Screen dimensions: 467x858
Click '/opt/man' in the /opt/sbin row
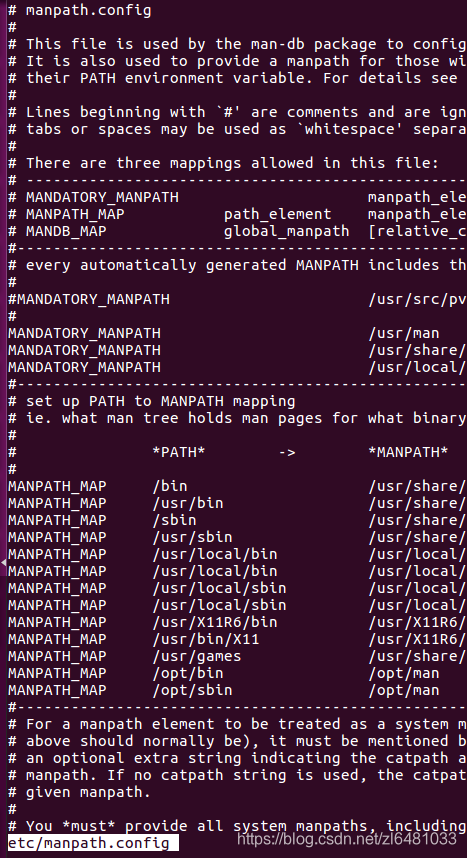[404, 690]
